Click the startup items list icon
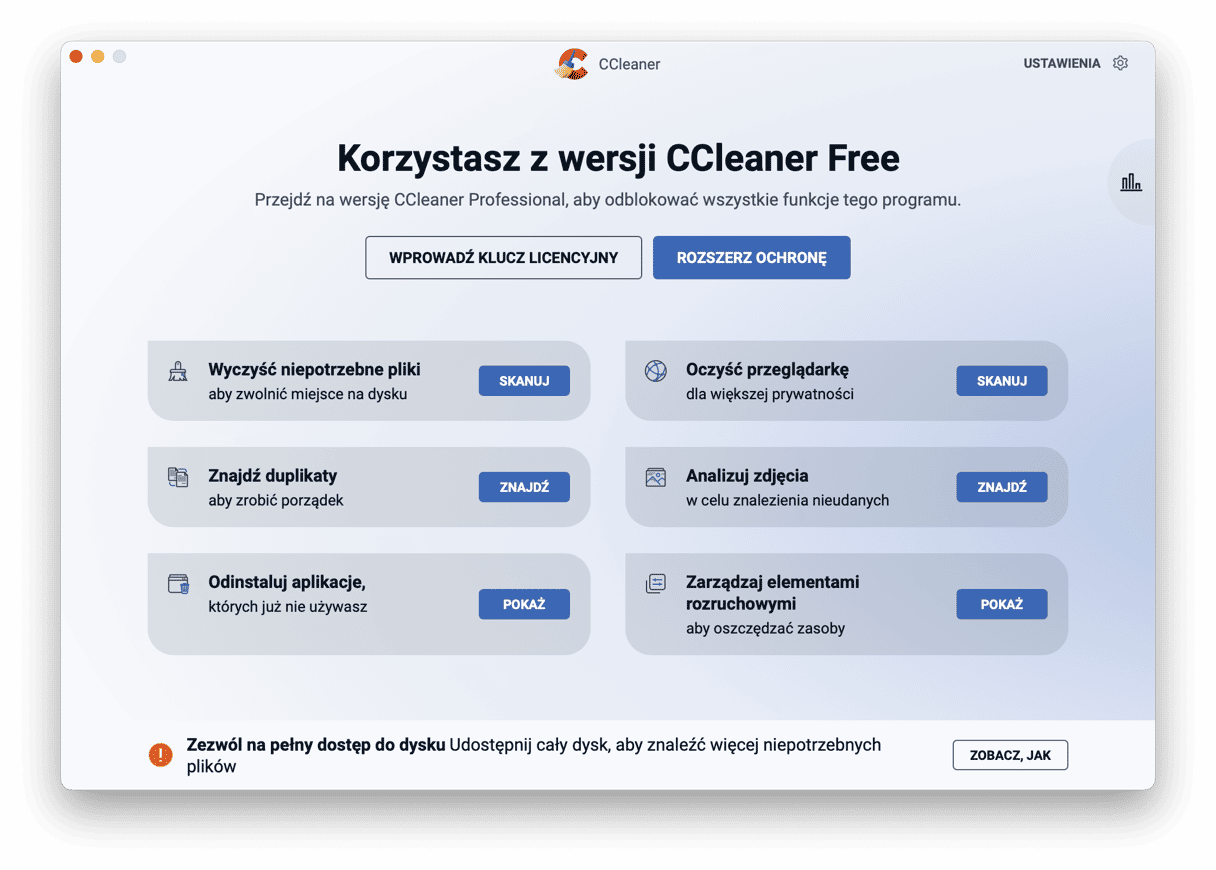 pos(655,584)
